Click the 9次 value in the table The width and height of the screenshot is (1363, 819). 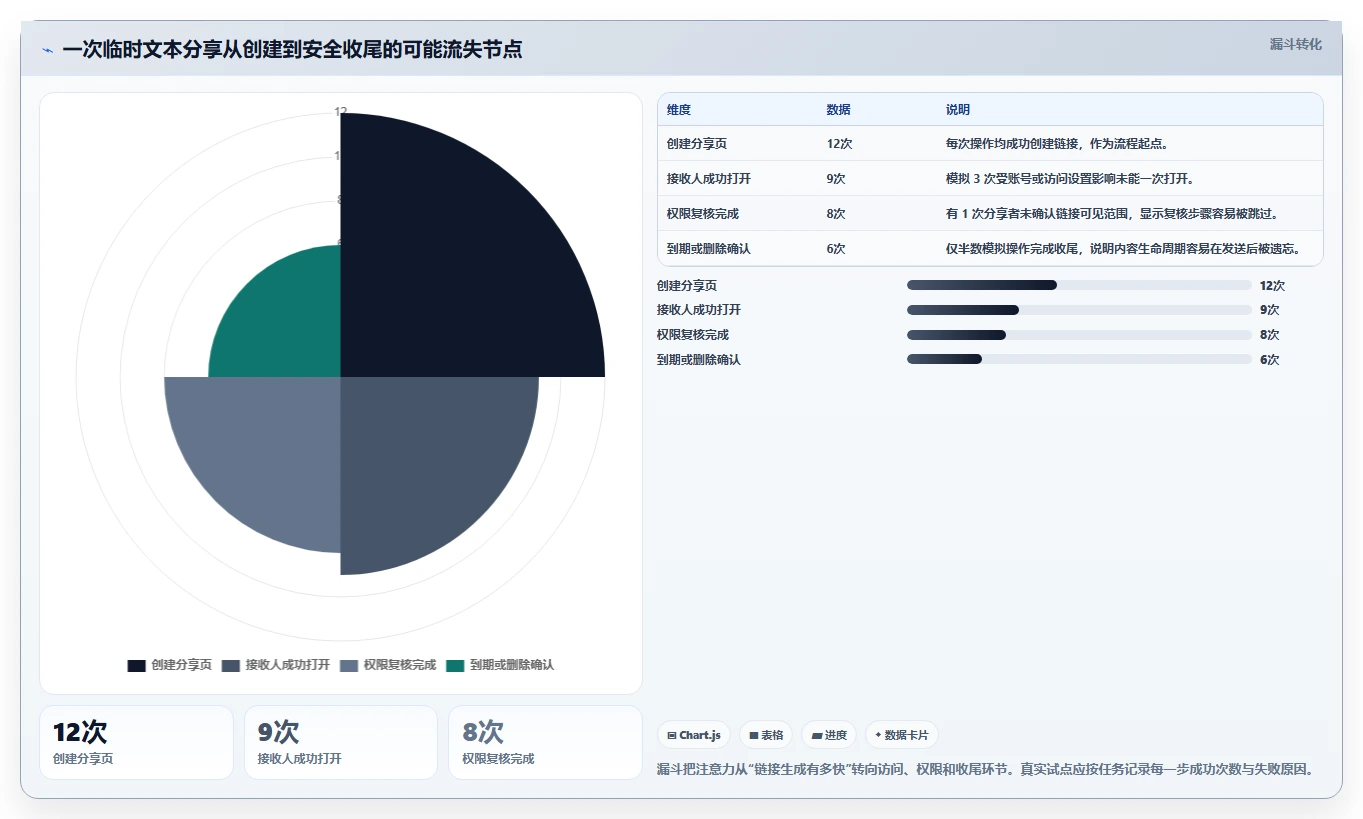pyautogui.click(x=836, y=179)
